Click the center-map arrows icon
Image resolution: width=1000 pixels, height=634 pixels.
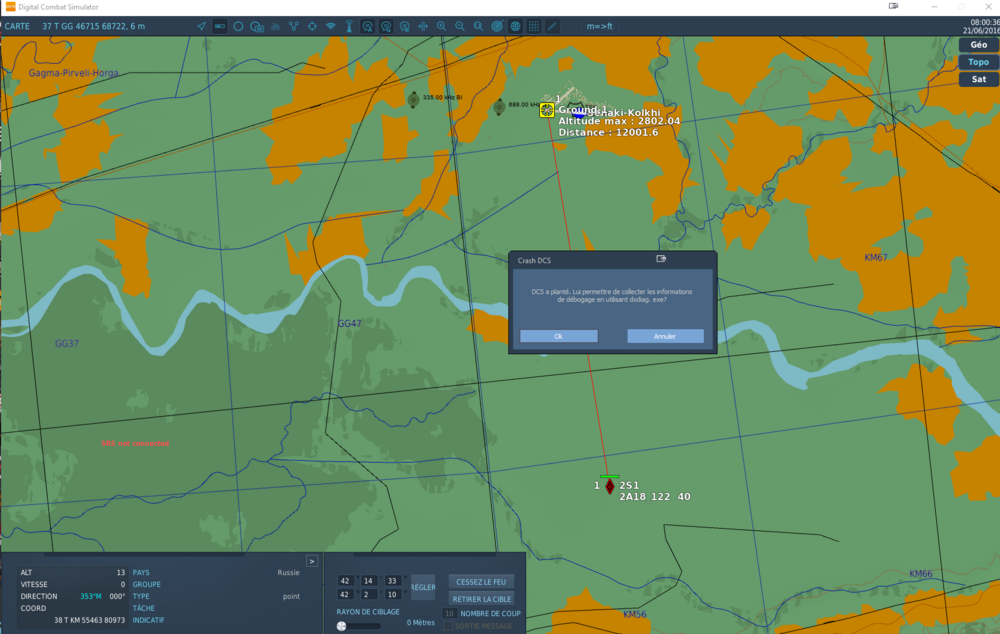coord(423,26)
